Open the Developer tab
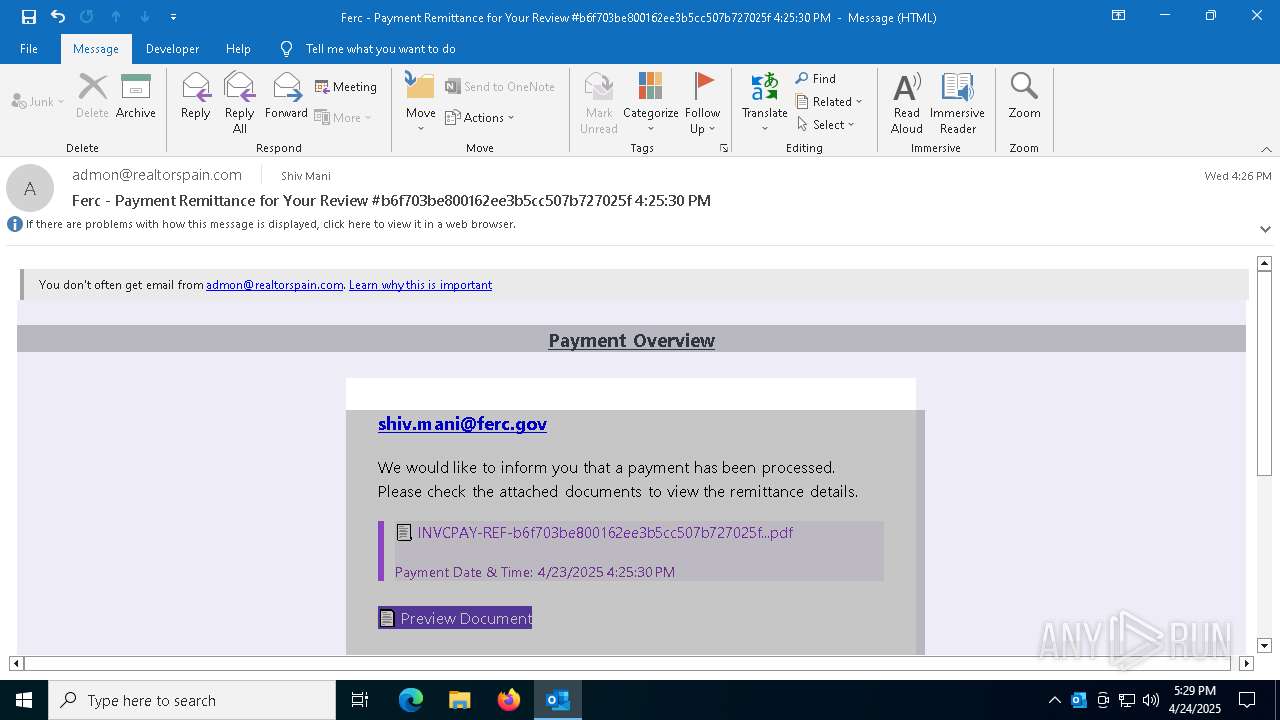The height and width of the screenshot is (720, 1280). pos(172,49)
